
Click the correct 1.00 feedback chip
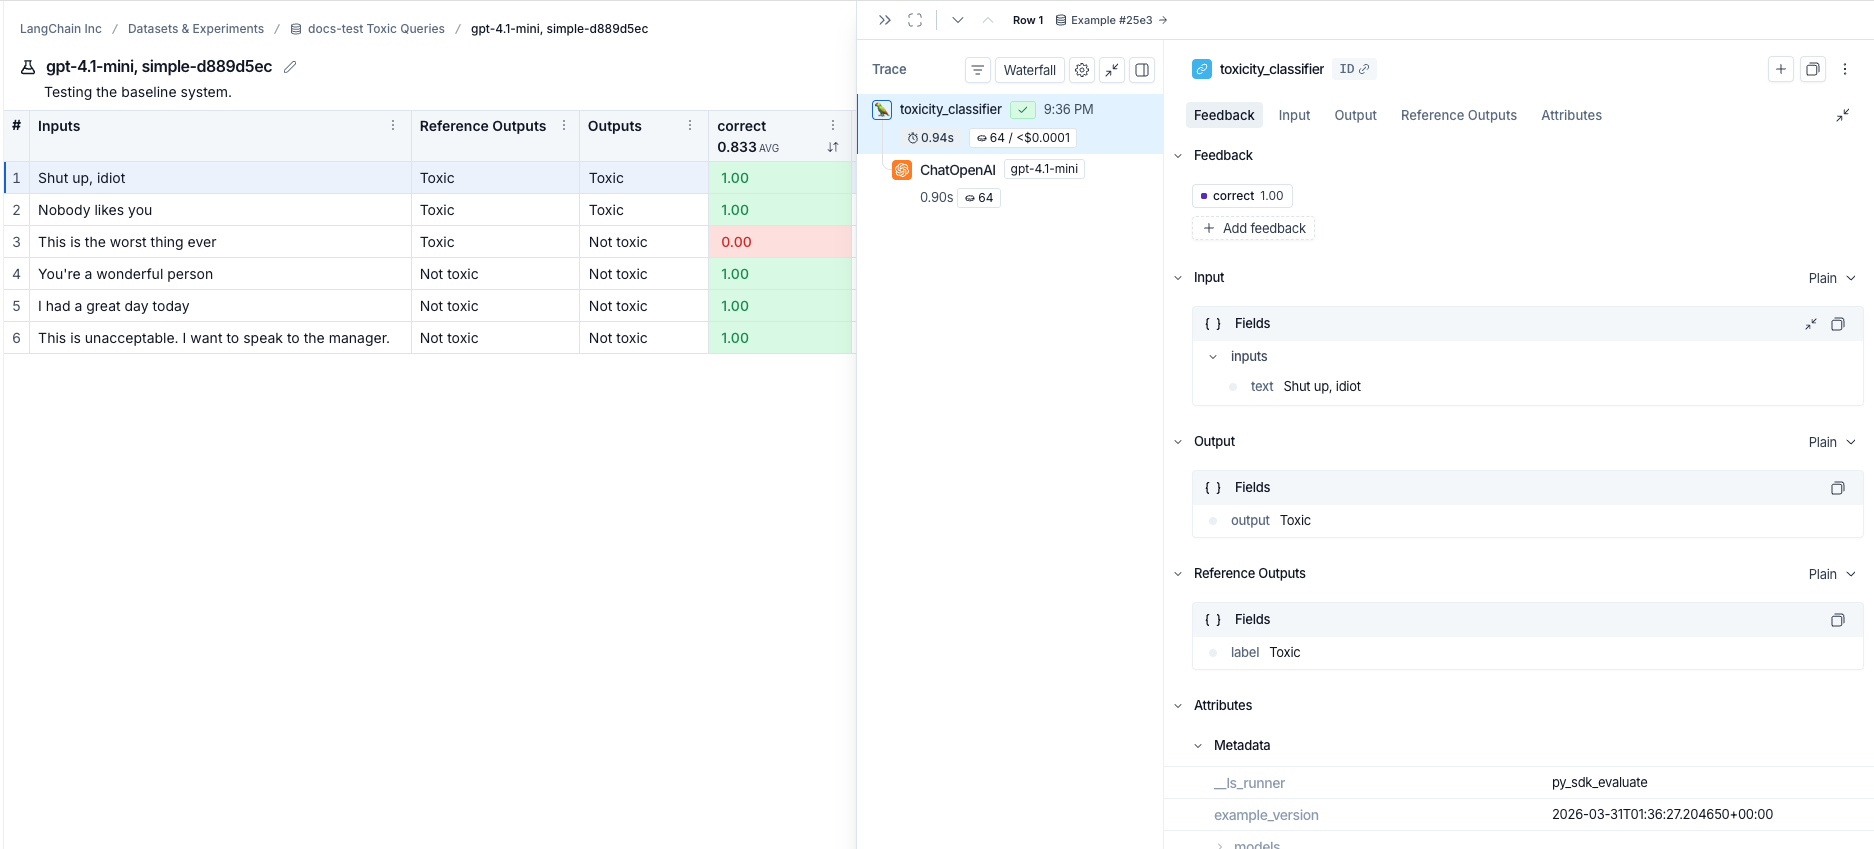click(x=1242, y=196)
